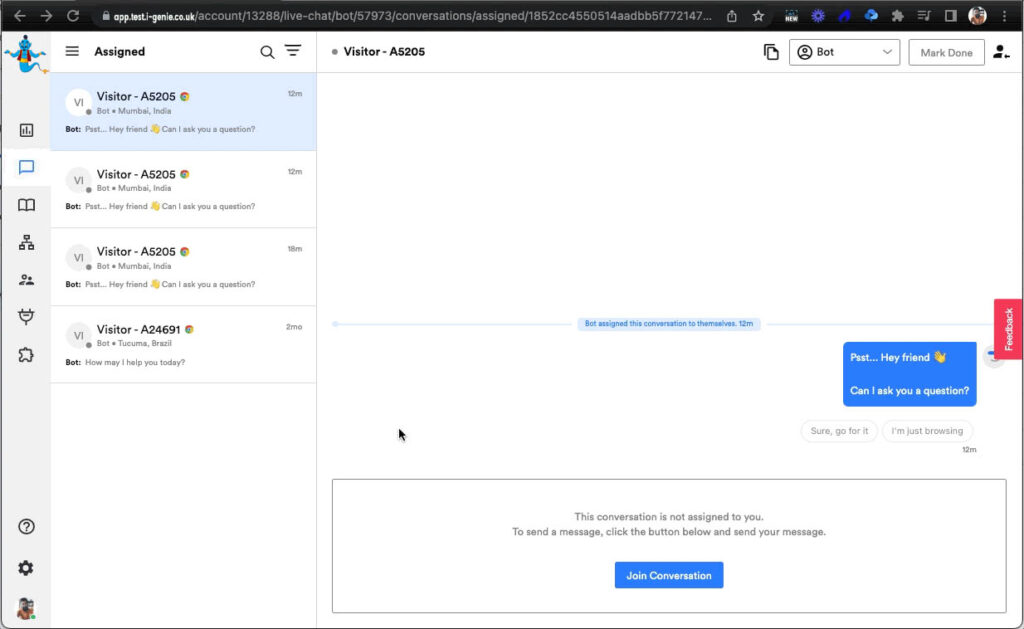Screen dimensions: 1024x629
Task: Open the integrations plug icon
Action: 26,317
